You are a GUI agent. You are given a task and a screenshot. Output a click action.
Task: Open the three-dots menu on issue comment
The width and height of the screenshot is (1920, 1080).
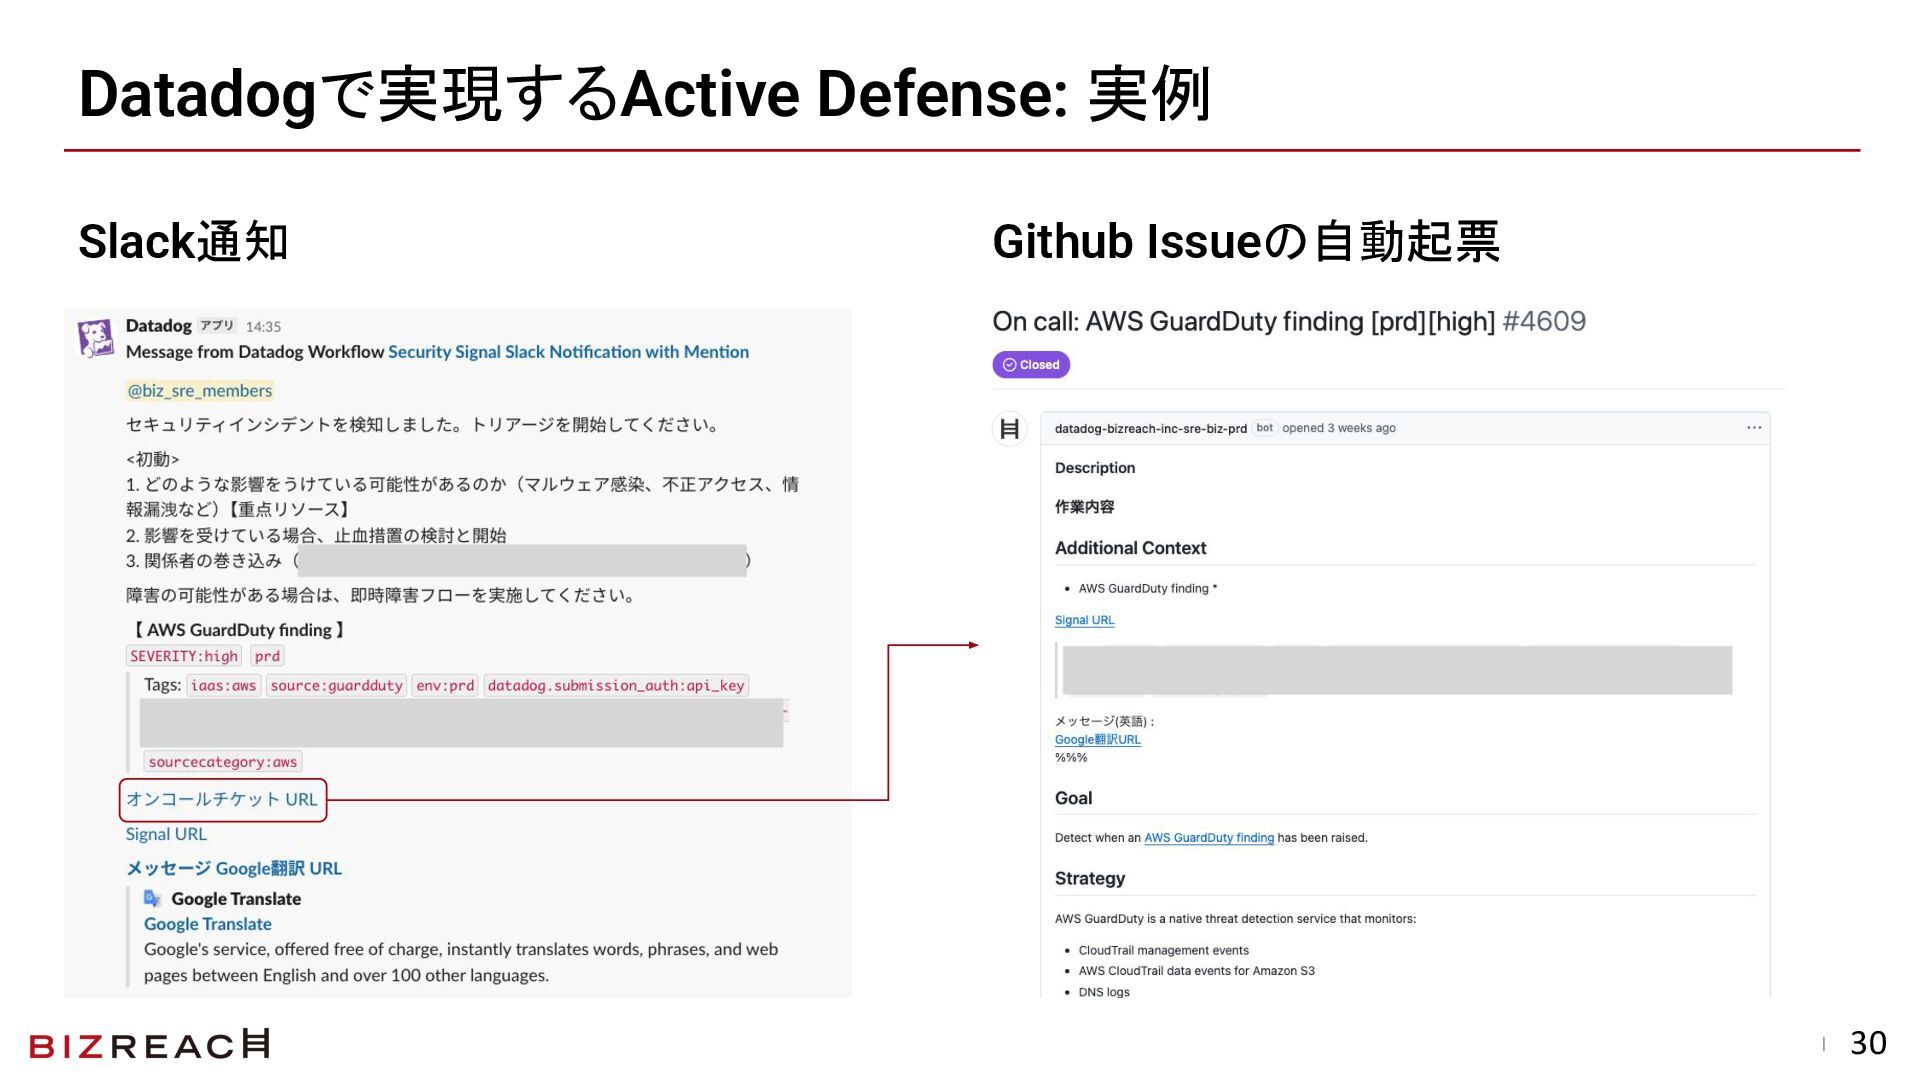tap(1753, 428)
